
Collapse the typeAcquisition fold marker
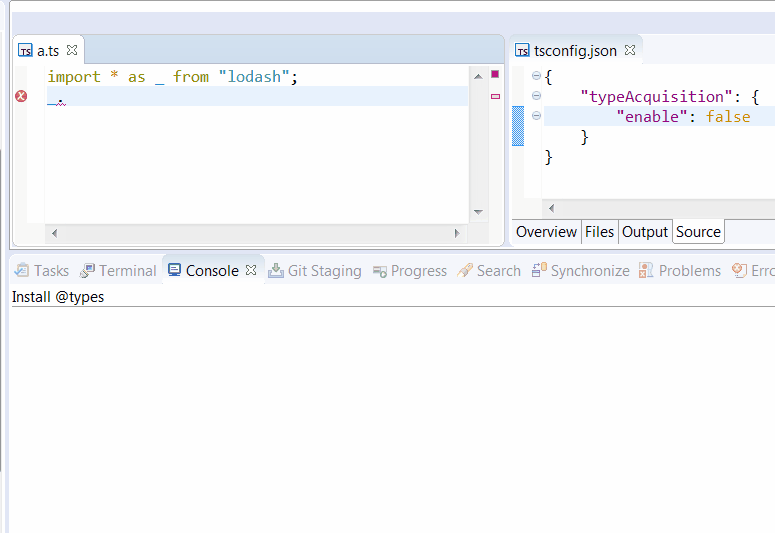coord(537,96)
